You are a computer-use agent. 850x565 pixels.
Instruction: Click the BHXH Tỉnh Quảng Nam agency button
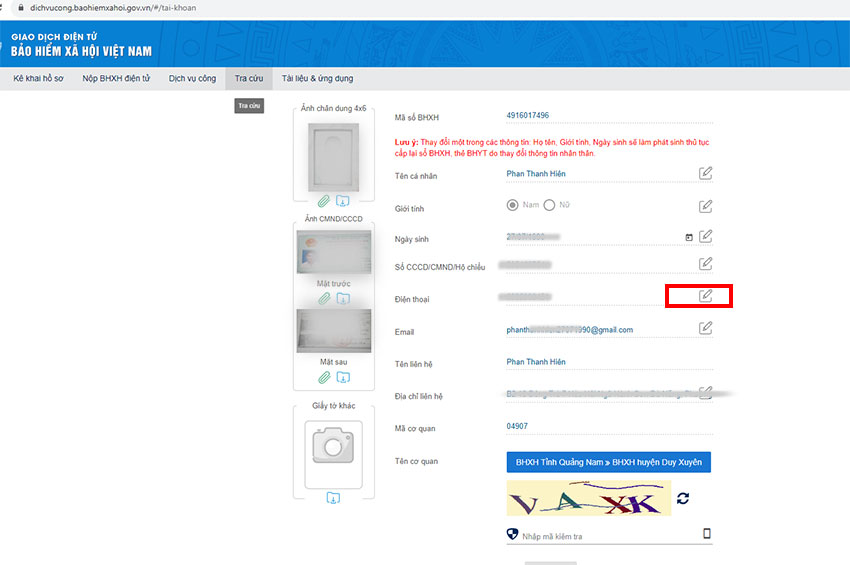tap(608, 462)
